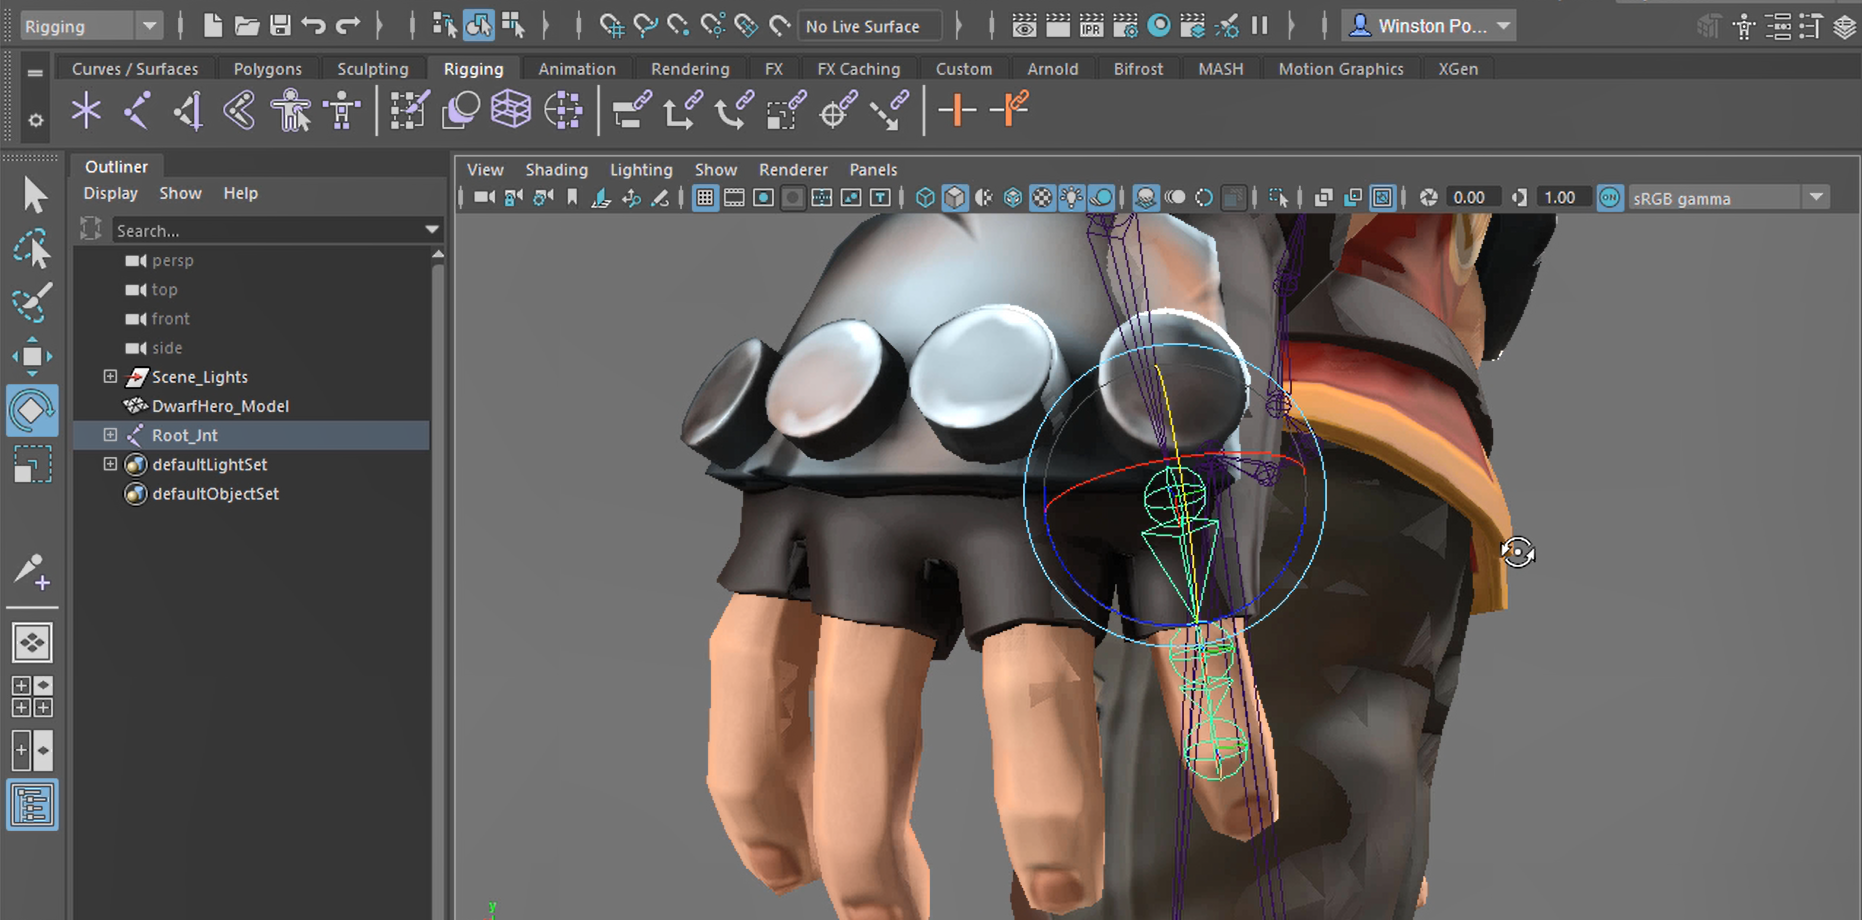Switch to the Animation shelf tab

click(577, 69)
